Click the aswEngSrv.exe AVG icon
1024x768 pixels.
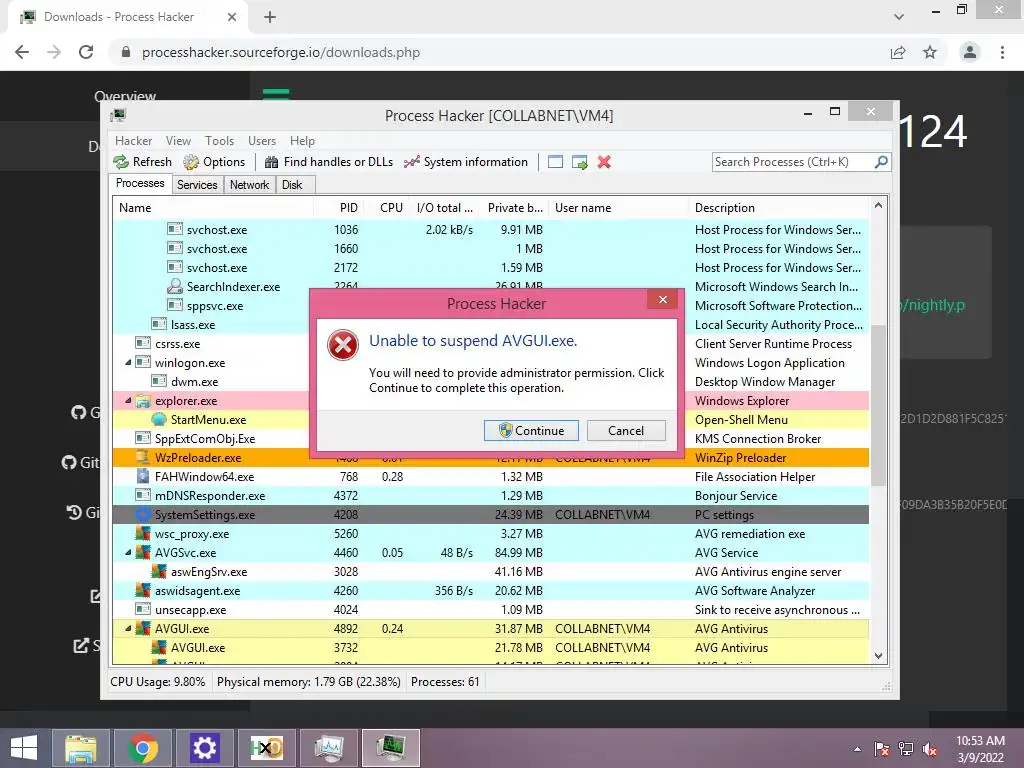[x=159, y=571]
